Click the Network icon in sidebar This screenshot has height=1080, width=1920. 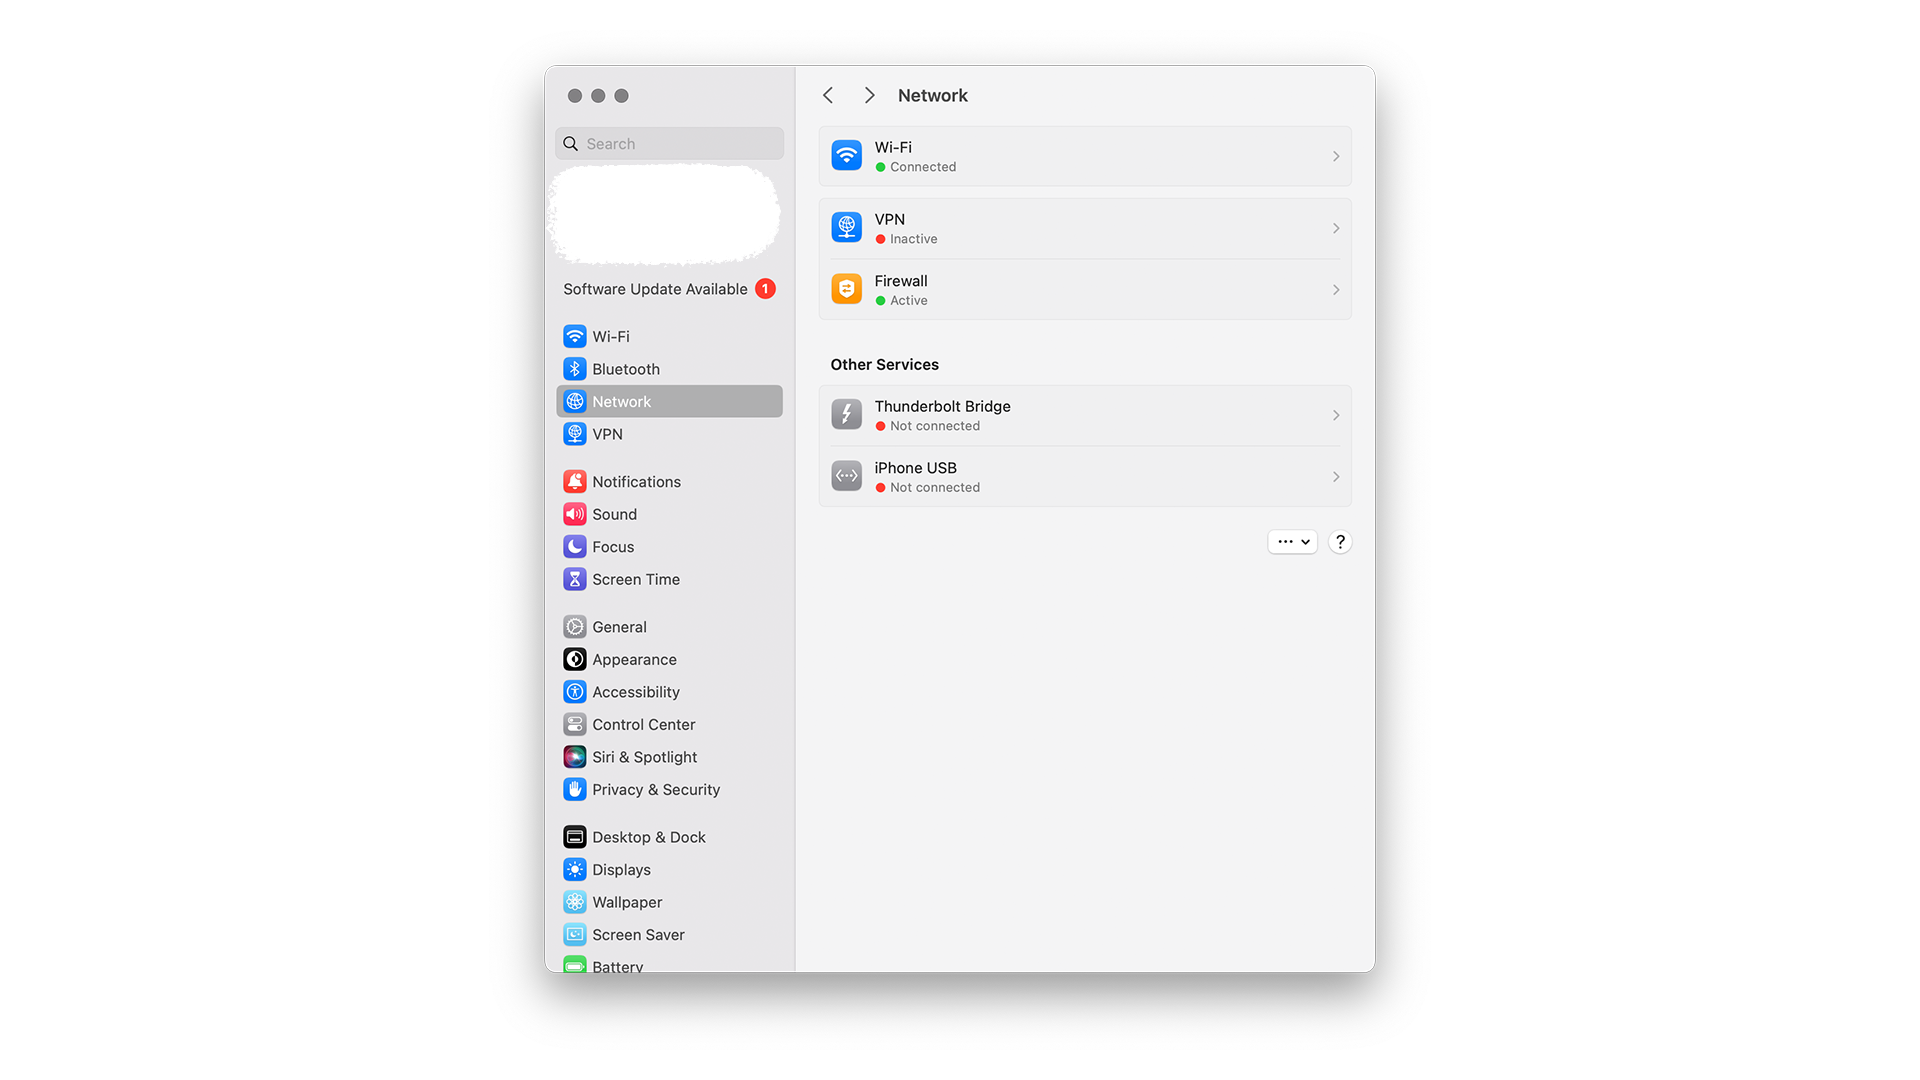point(575,401)
